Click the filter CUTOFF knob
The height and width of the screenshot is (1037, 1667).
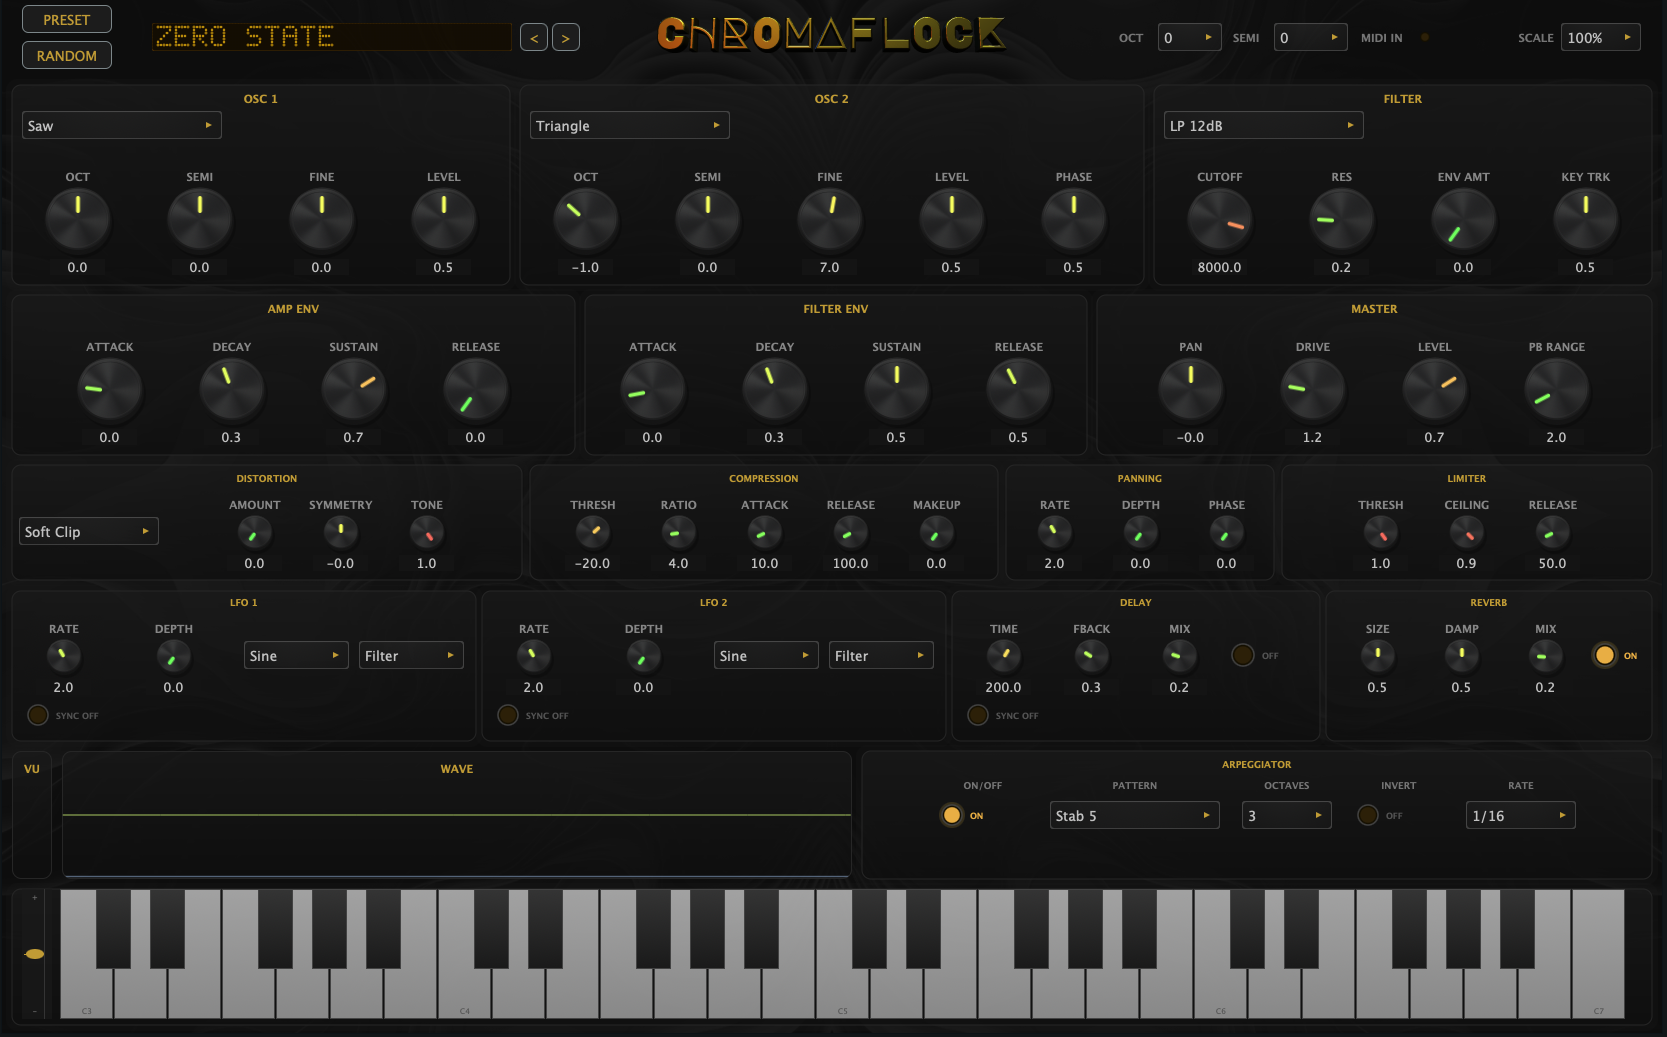(x=1220, y=219)
